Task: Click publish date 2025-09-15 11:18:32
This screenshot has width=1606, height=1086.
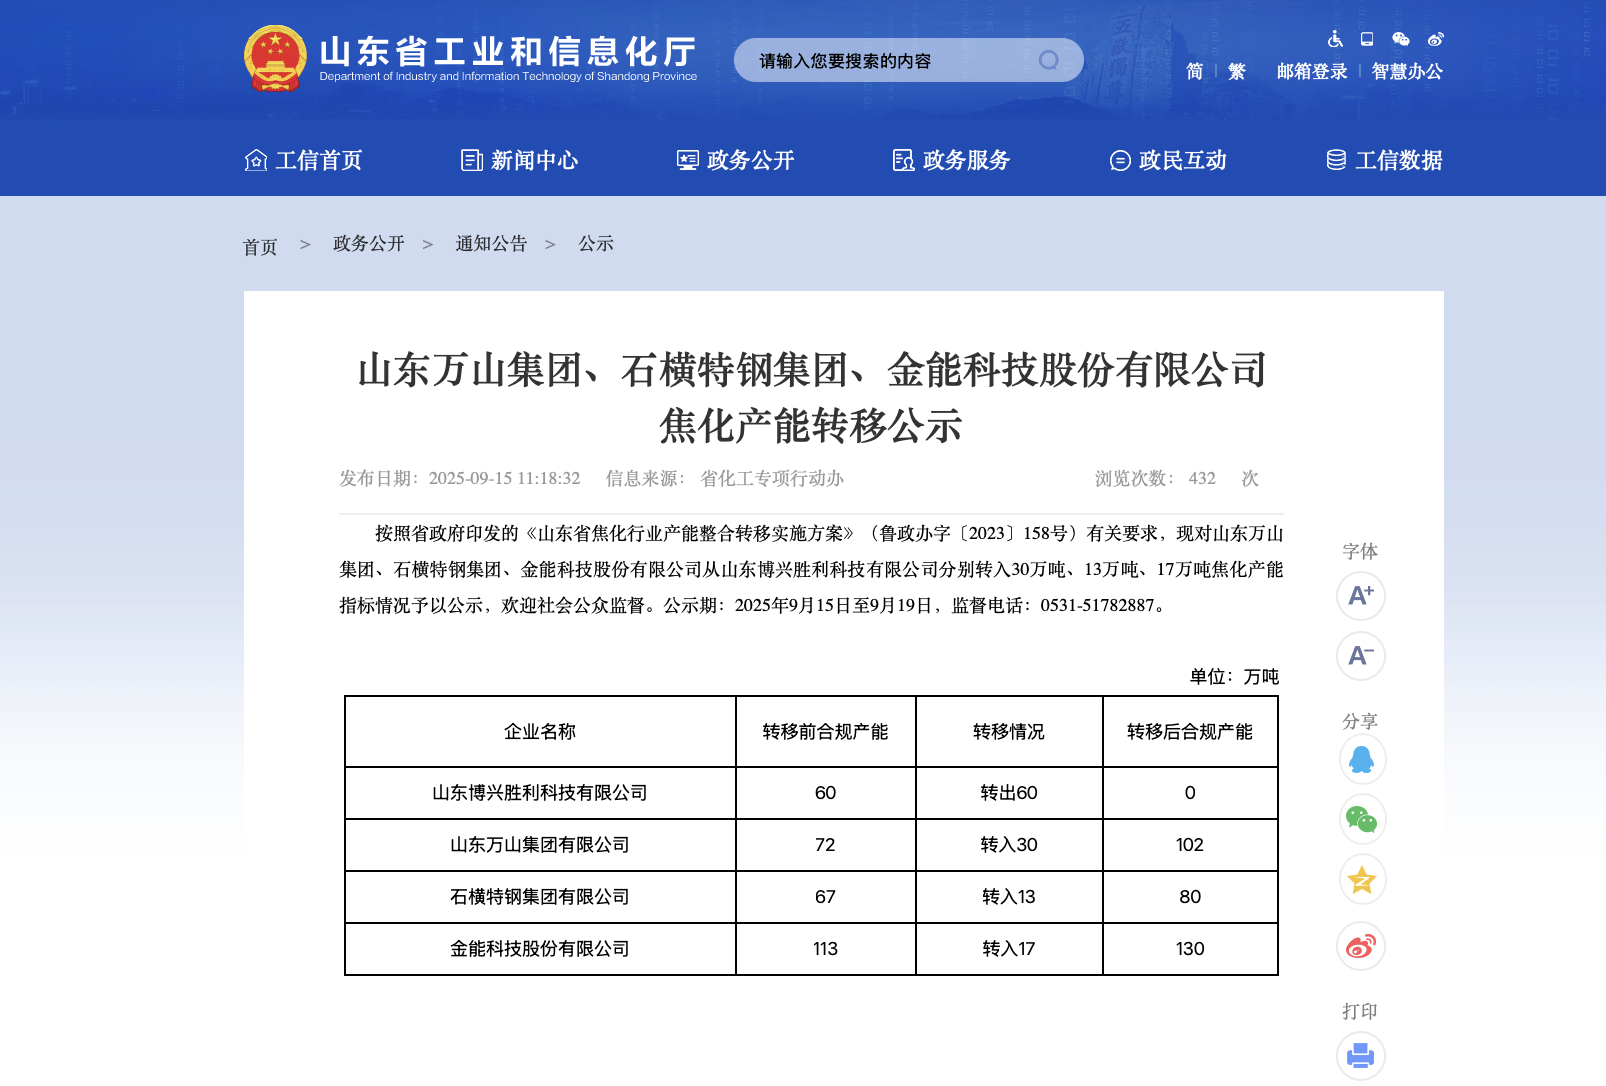Action: pyautogui.click(x=504, y=478)
